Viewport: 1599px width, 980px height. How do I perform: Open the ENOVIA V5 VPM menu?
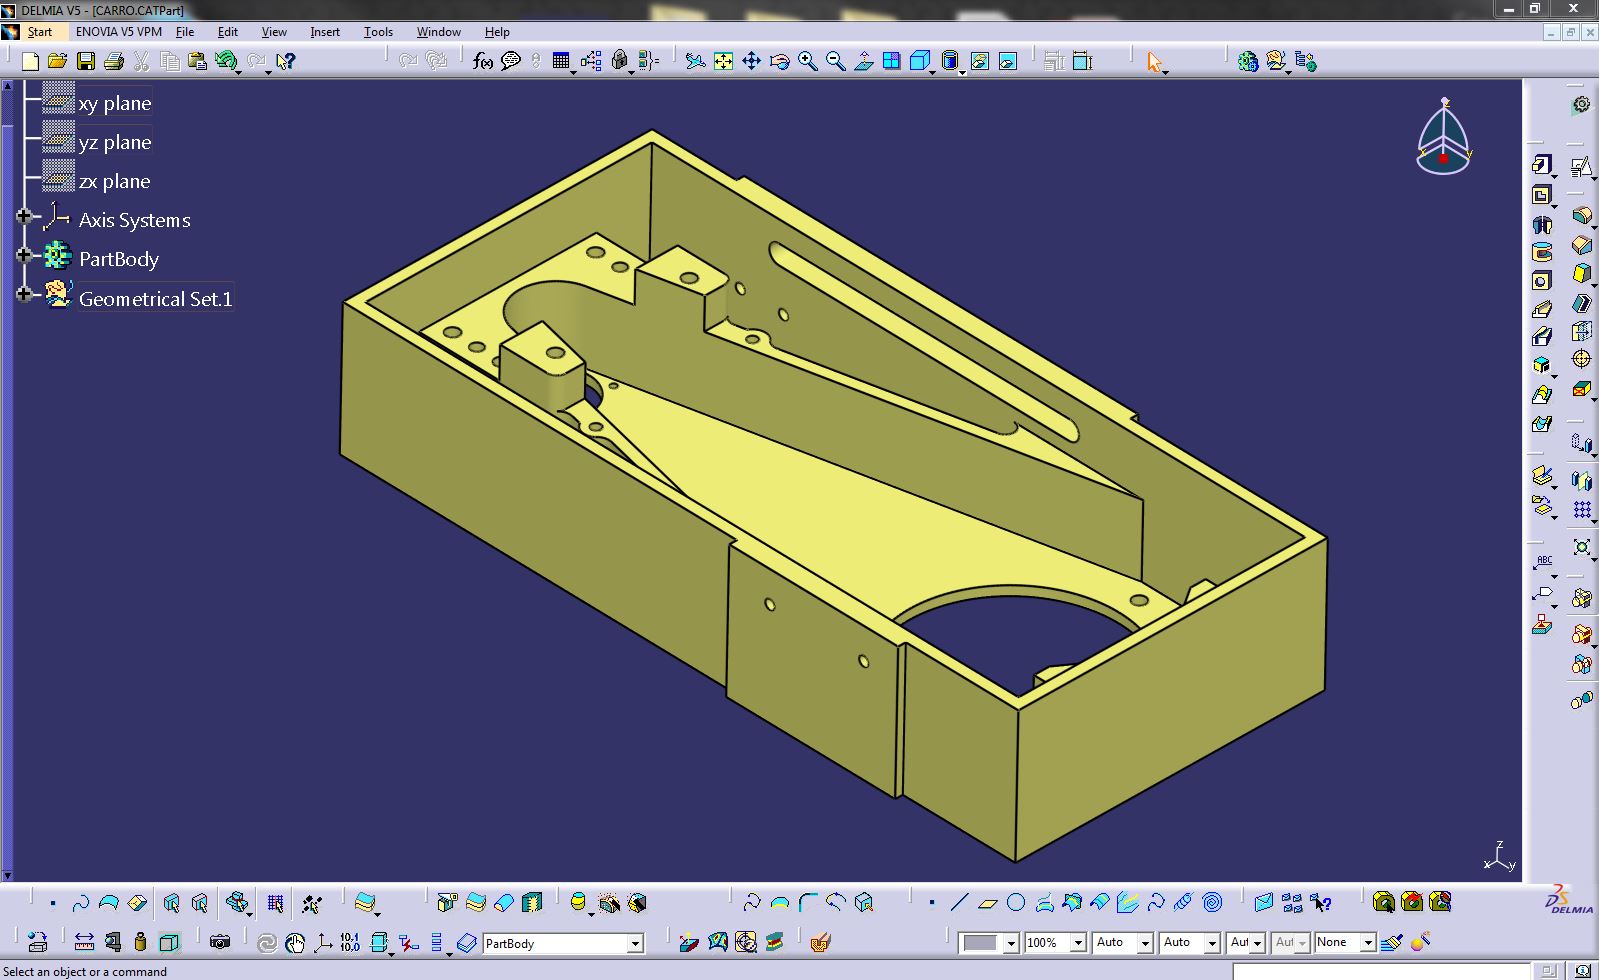(x=119, y=32)
